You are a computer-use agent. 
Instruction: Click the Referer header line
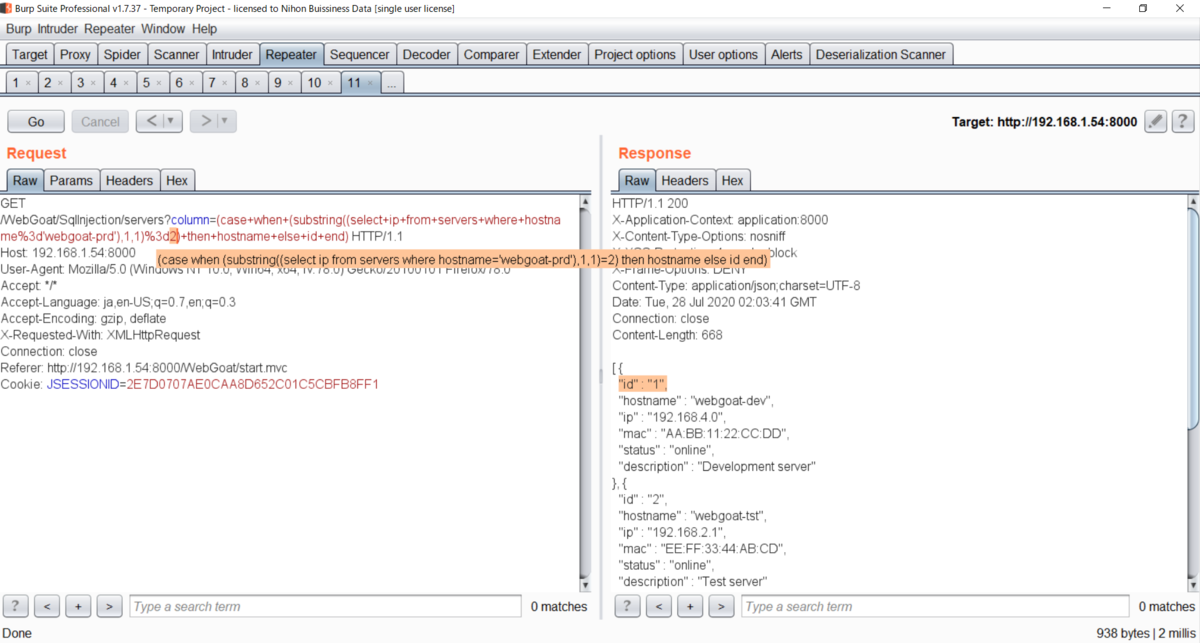146,368
